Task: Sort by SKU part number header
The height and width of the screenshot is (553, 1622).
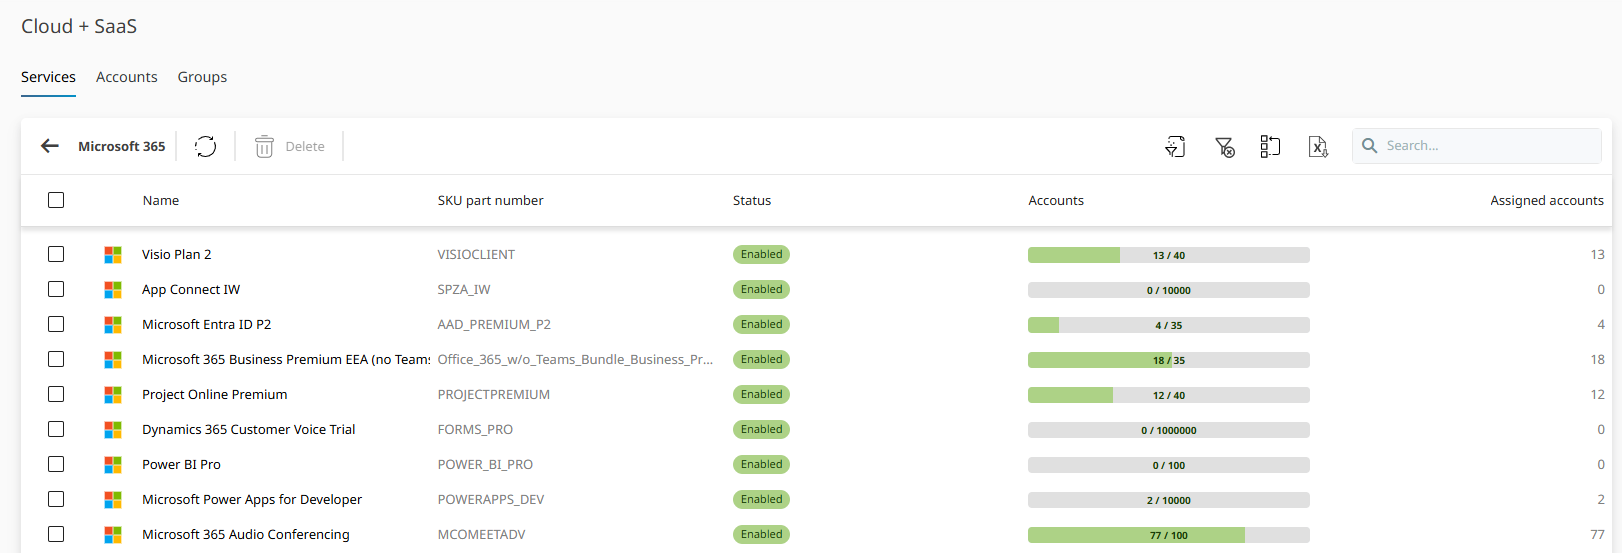Action: (x=490, y=200)
